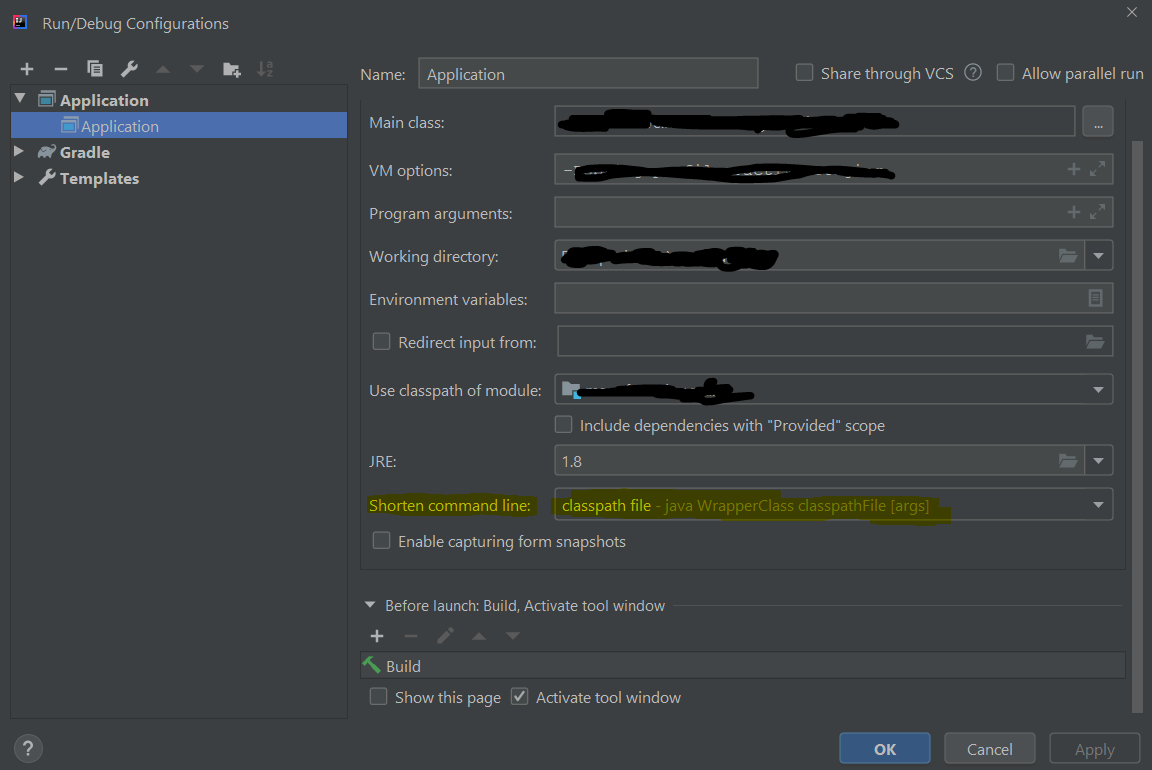Create a new configuration folder
This screenshot has width=1152, height=770.
[231, 69]
